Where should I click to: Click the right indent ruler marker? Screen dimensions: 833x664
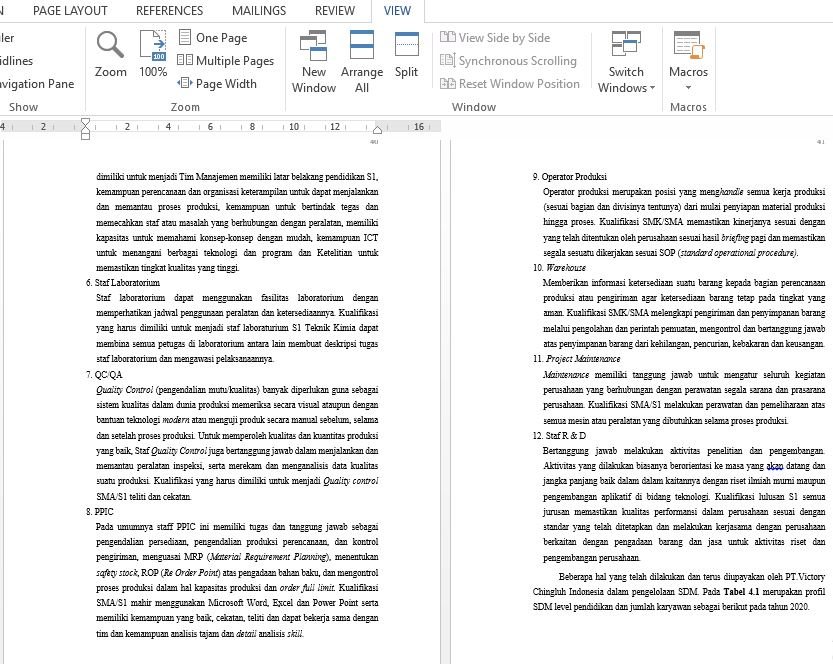tap(377, 129)
